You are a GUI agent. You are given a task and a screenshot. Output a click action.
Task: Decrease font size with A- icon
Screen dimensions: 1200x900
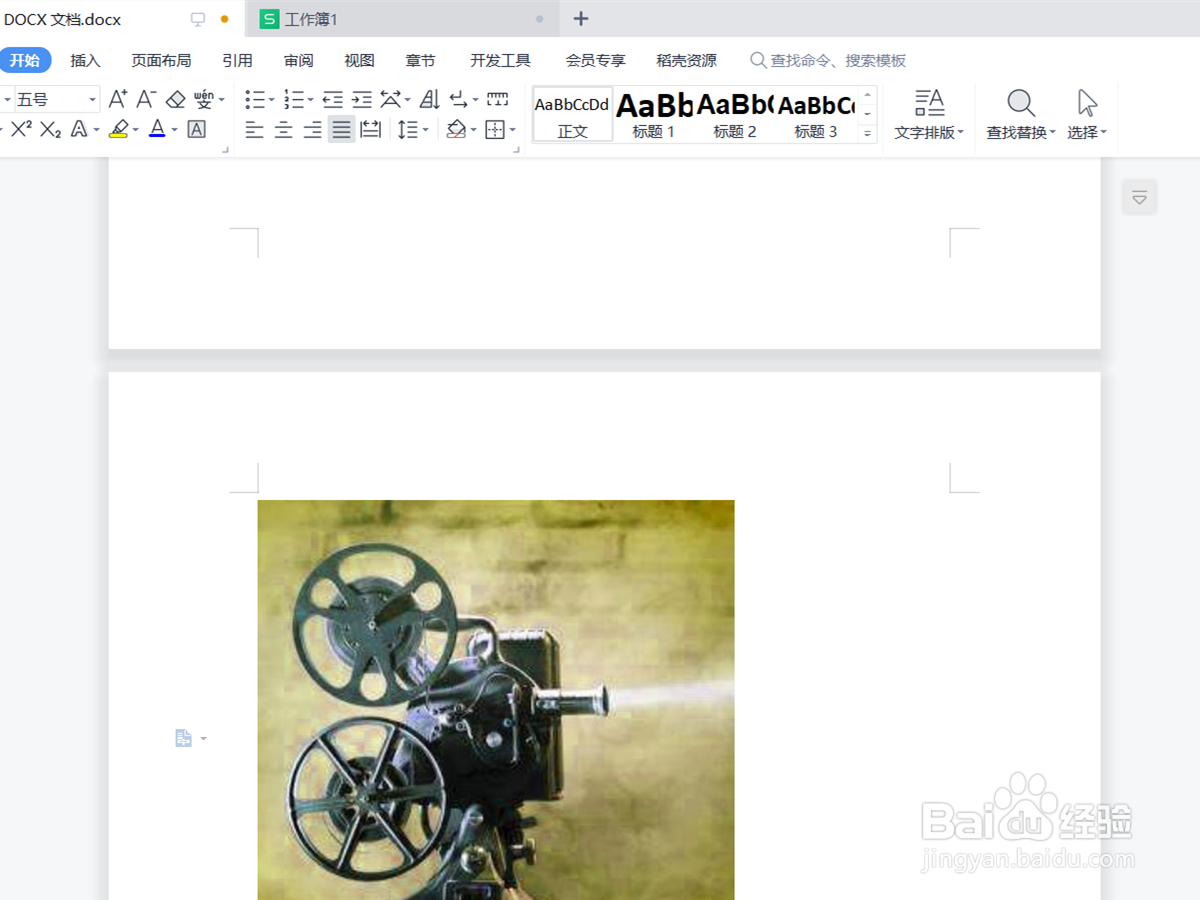pos(146,99)
